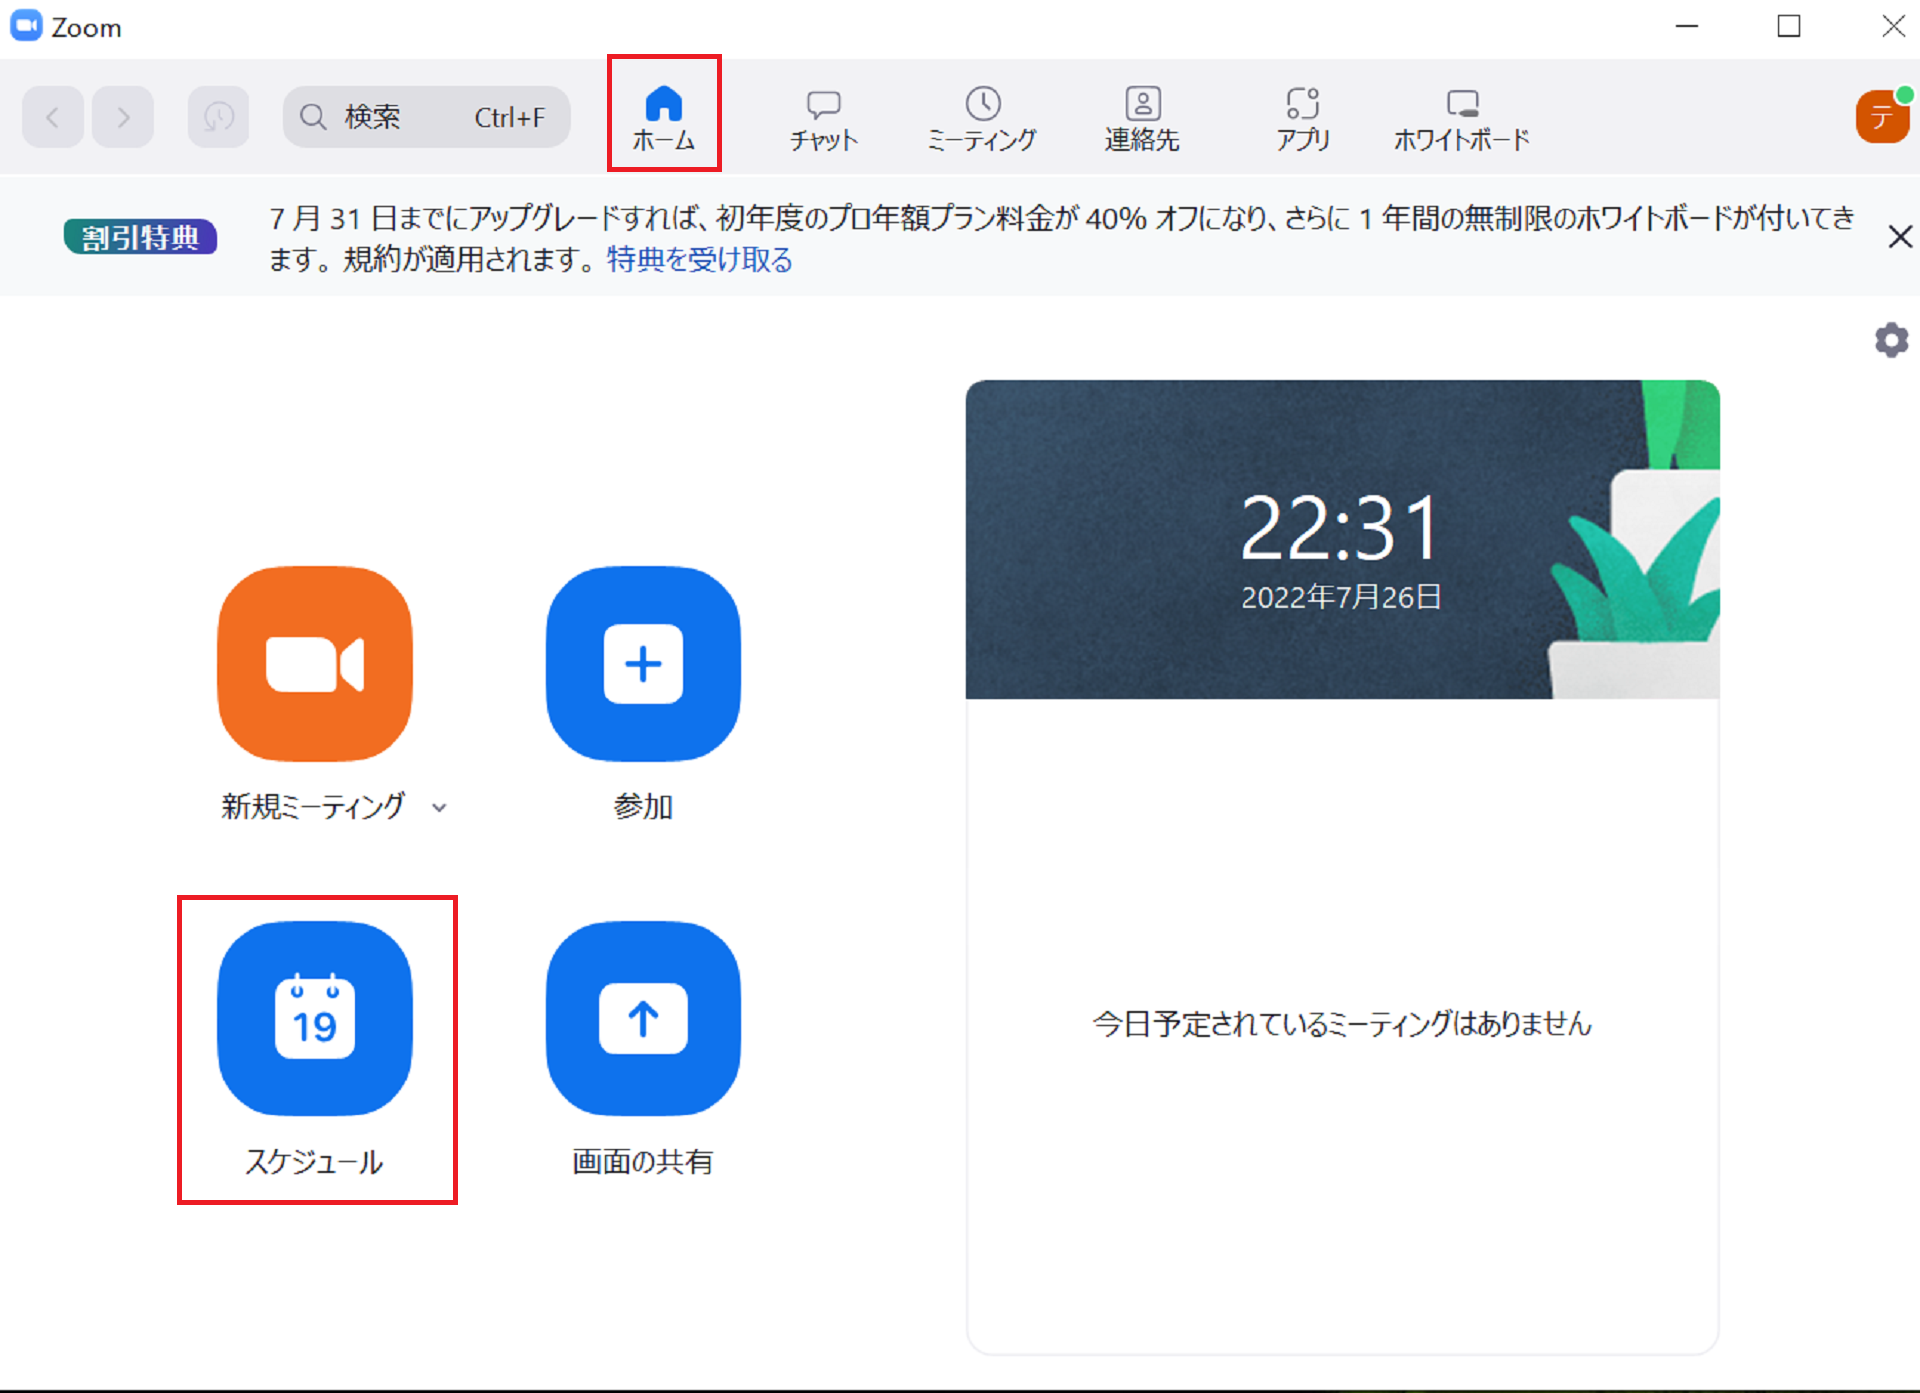Click the back navigation arrow

pyautogui.click(x=53, y=117)
